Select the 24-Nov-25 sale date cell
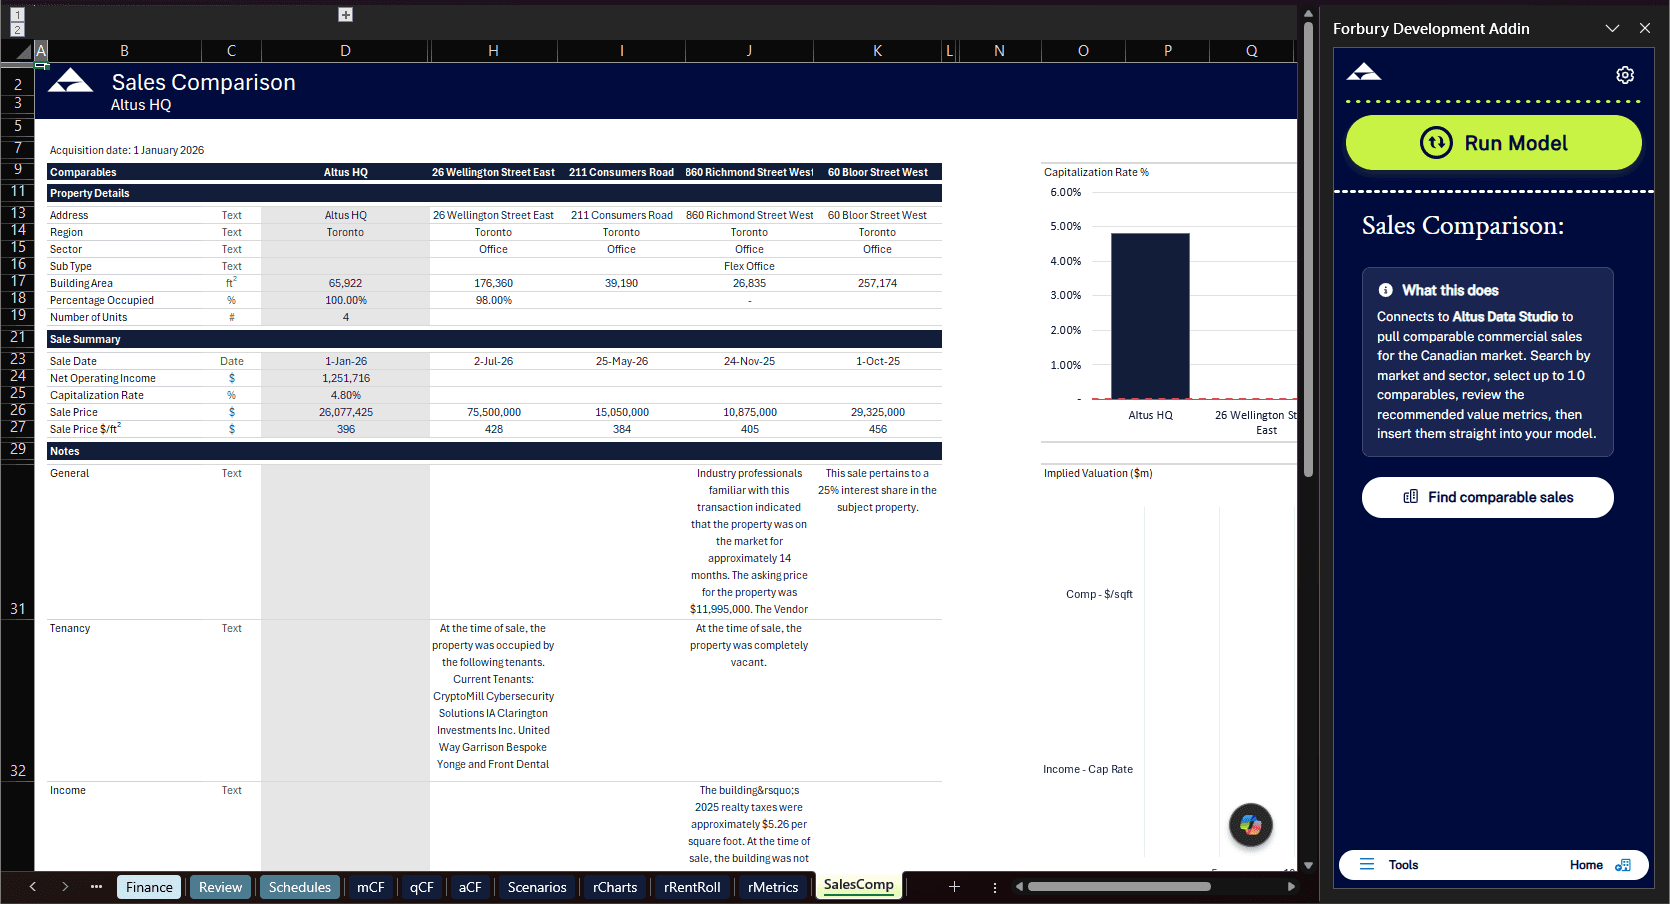 click(749, 361)
